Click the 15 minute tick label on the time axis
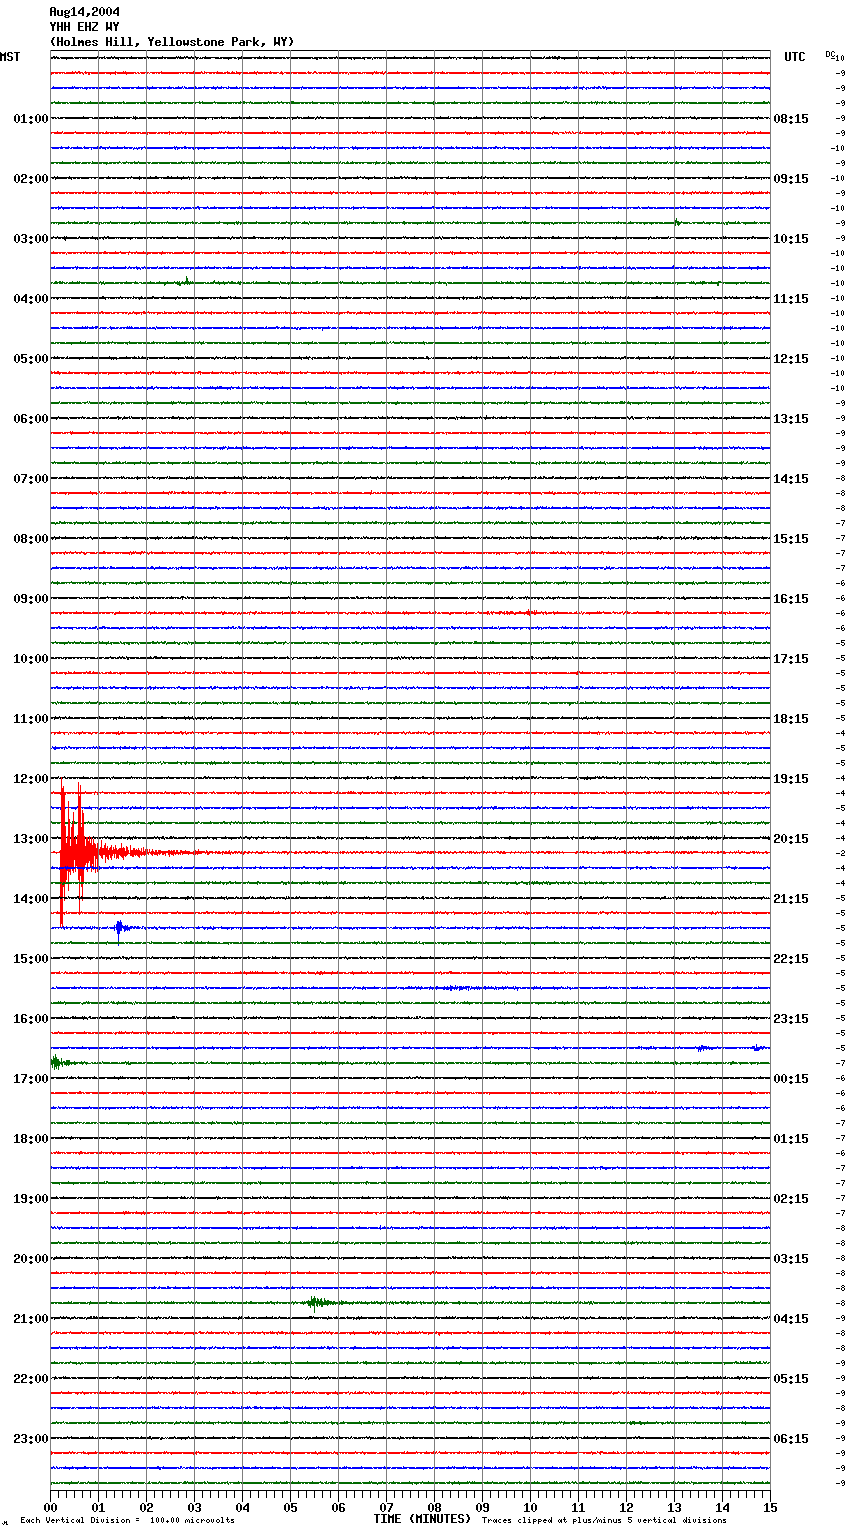The height and width of the screenshot is (1534, 850). (769, 1506)
